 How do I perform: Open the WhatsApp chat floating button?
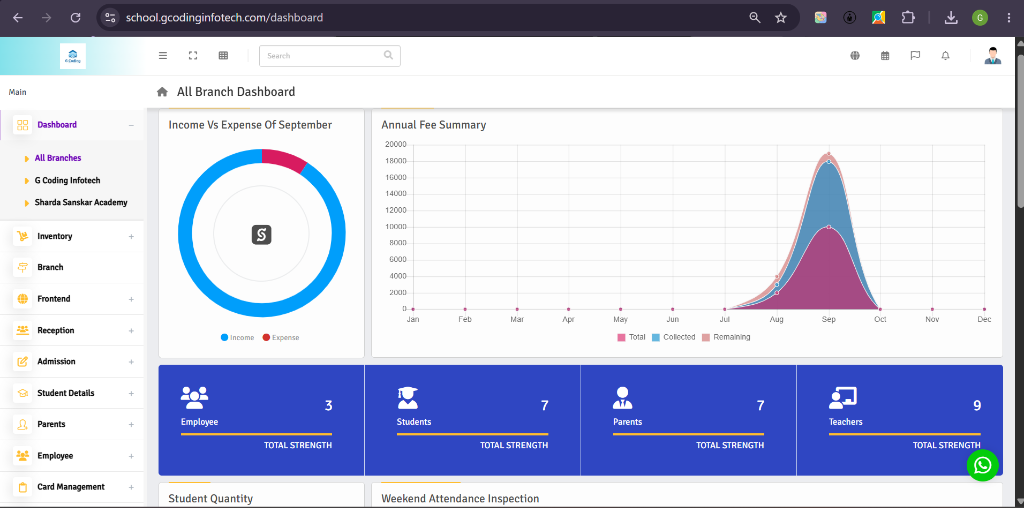click(x=982, y=466)
